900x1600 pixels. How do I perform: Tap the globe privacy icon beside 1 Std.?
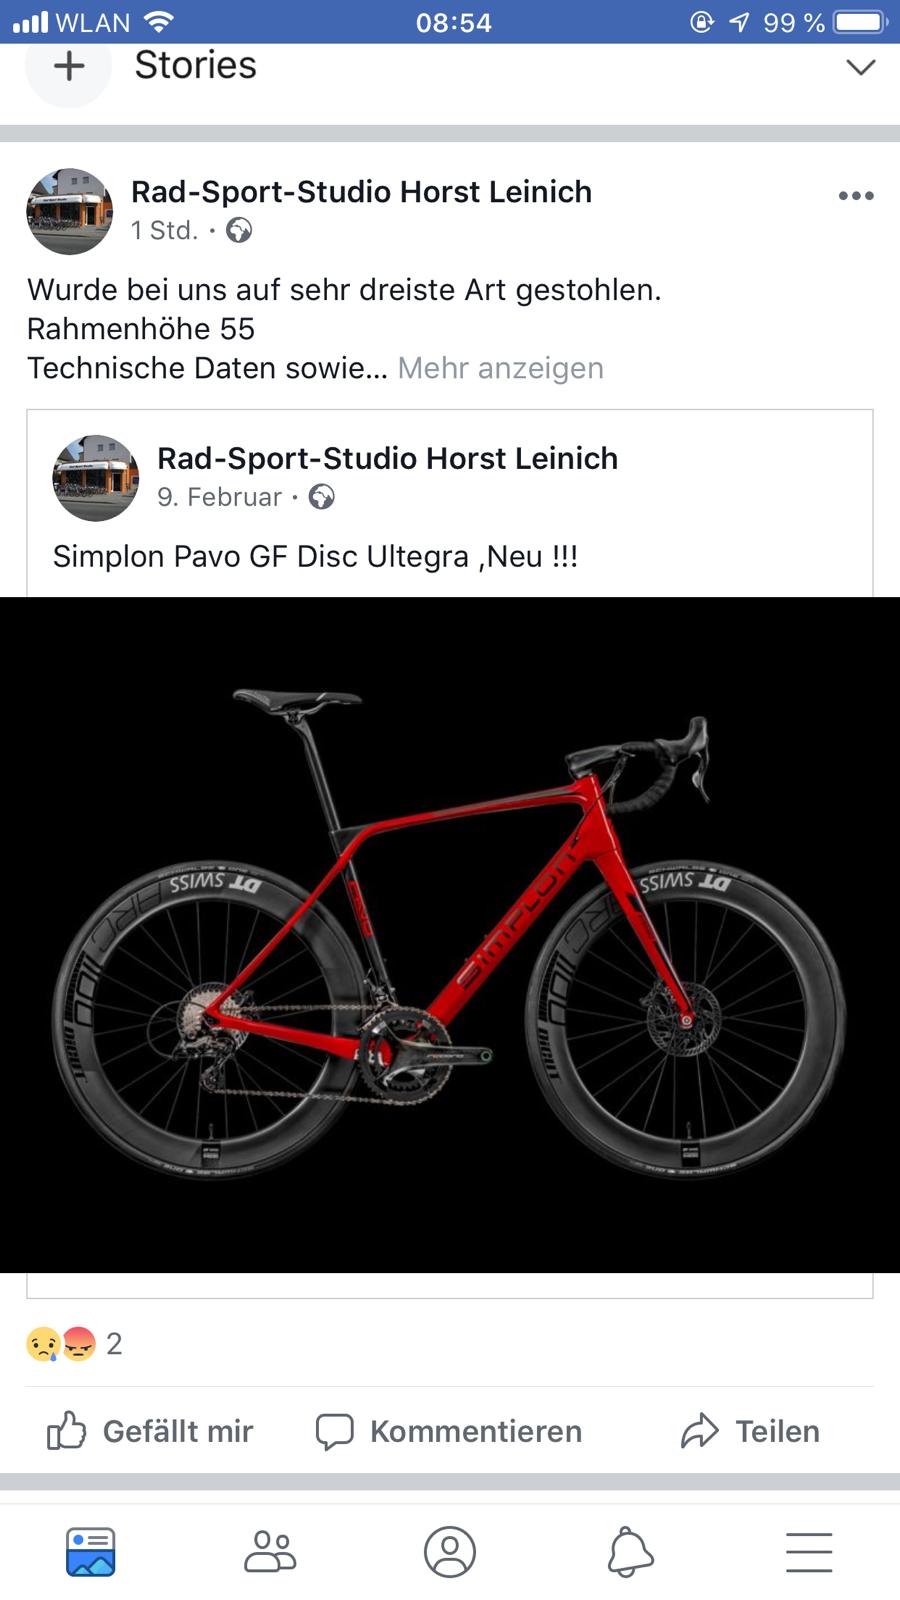coord(239,231)
